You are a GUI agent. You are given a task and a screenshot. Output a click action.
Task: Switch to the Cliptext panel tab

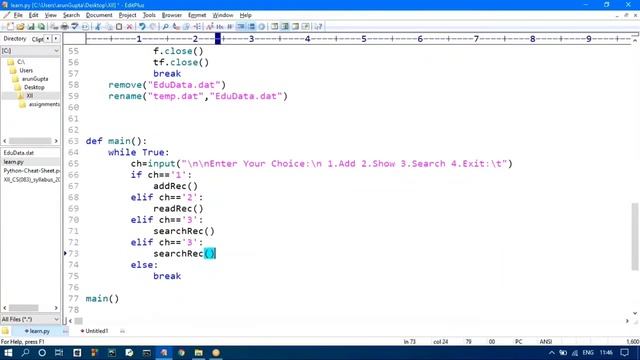(x=37, y=39)
